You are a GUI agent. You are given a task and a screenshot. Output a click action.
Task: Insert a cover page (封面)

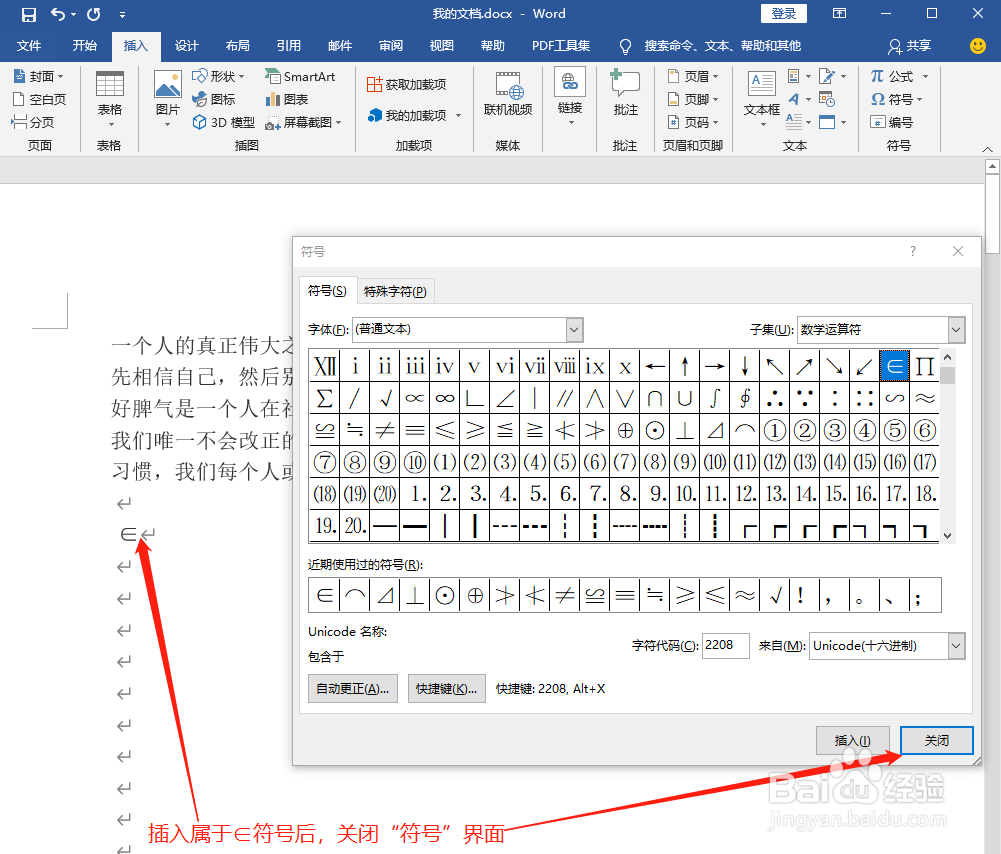[x=39, y=77]
